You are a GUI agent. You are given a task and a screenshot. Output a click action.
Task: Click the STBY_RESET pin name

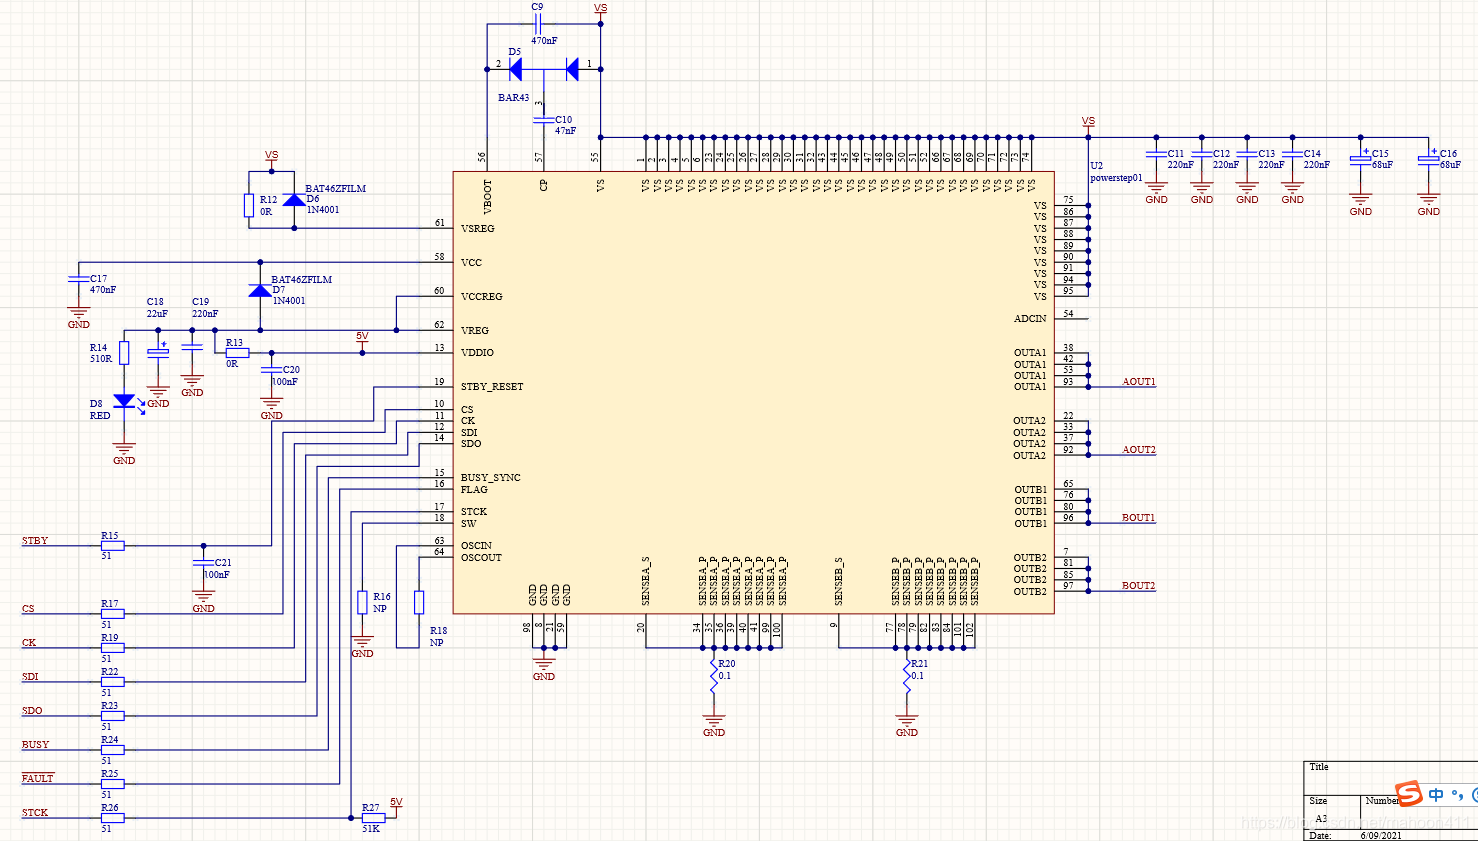tap(492, 387)
